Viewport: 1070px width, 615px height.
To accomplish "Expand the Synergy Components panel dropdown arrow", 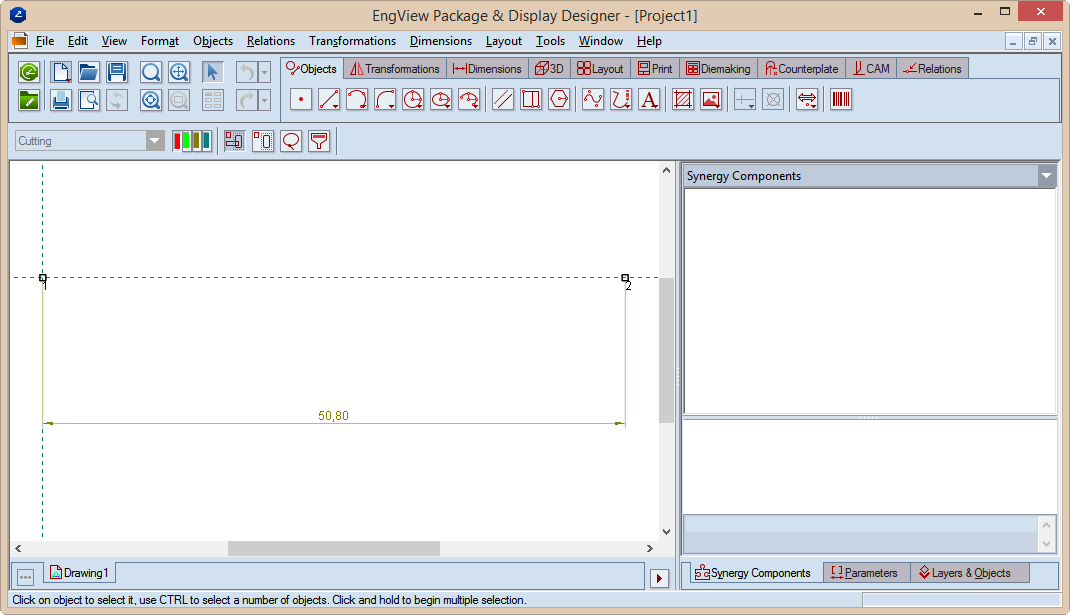I will [x=1046, y=176].
